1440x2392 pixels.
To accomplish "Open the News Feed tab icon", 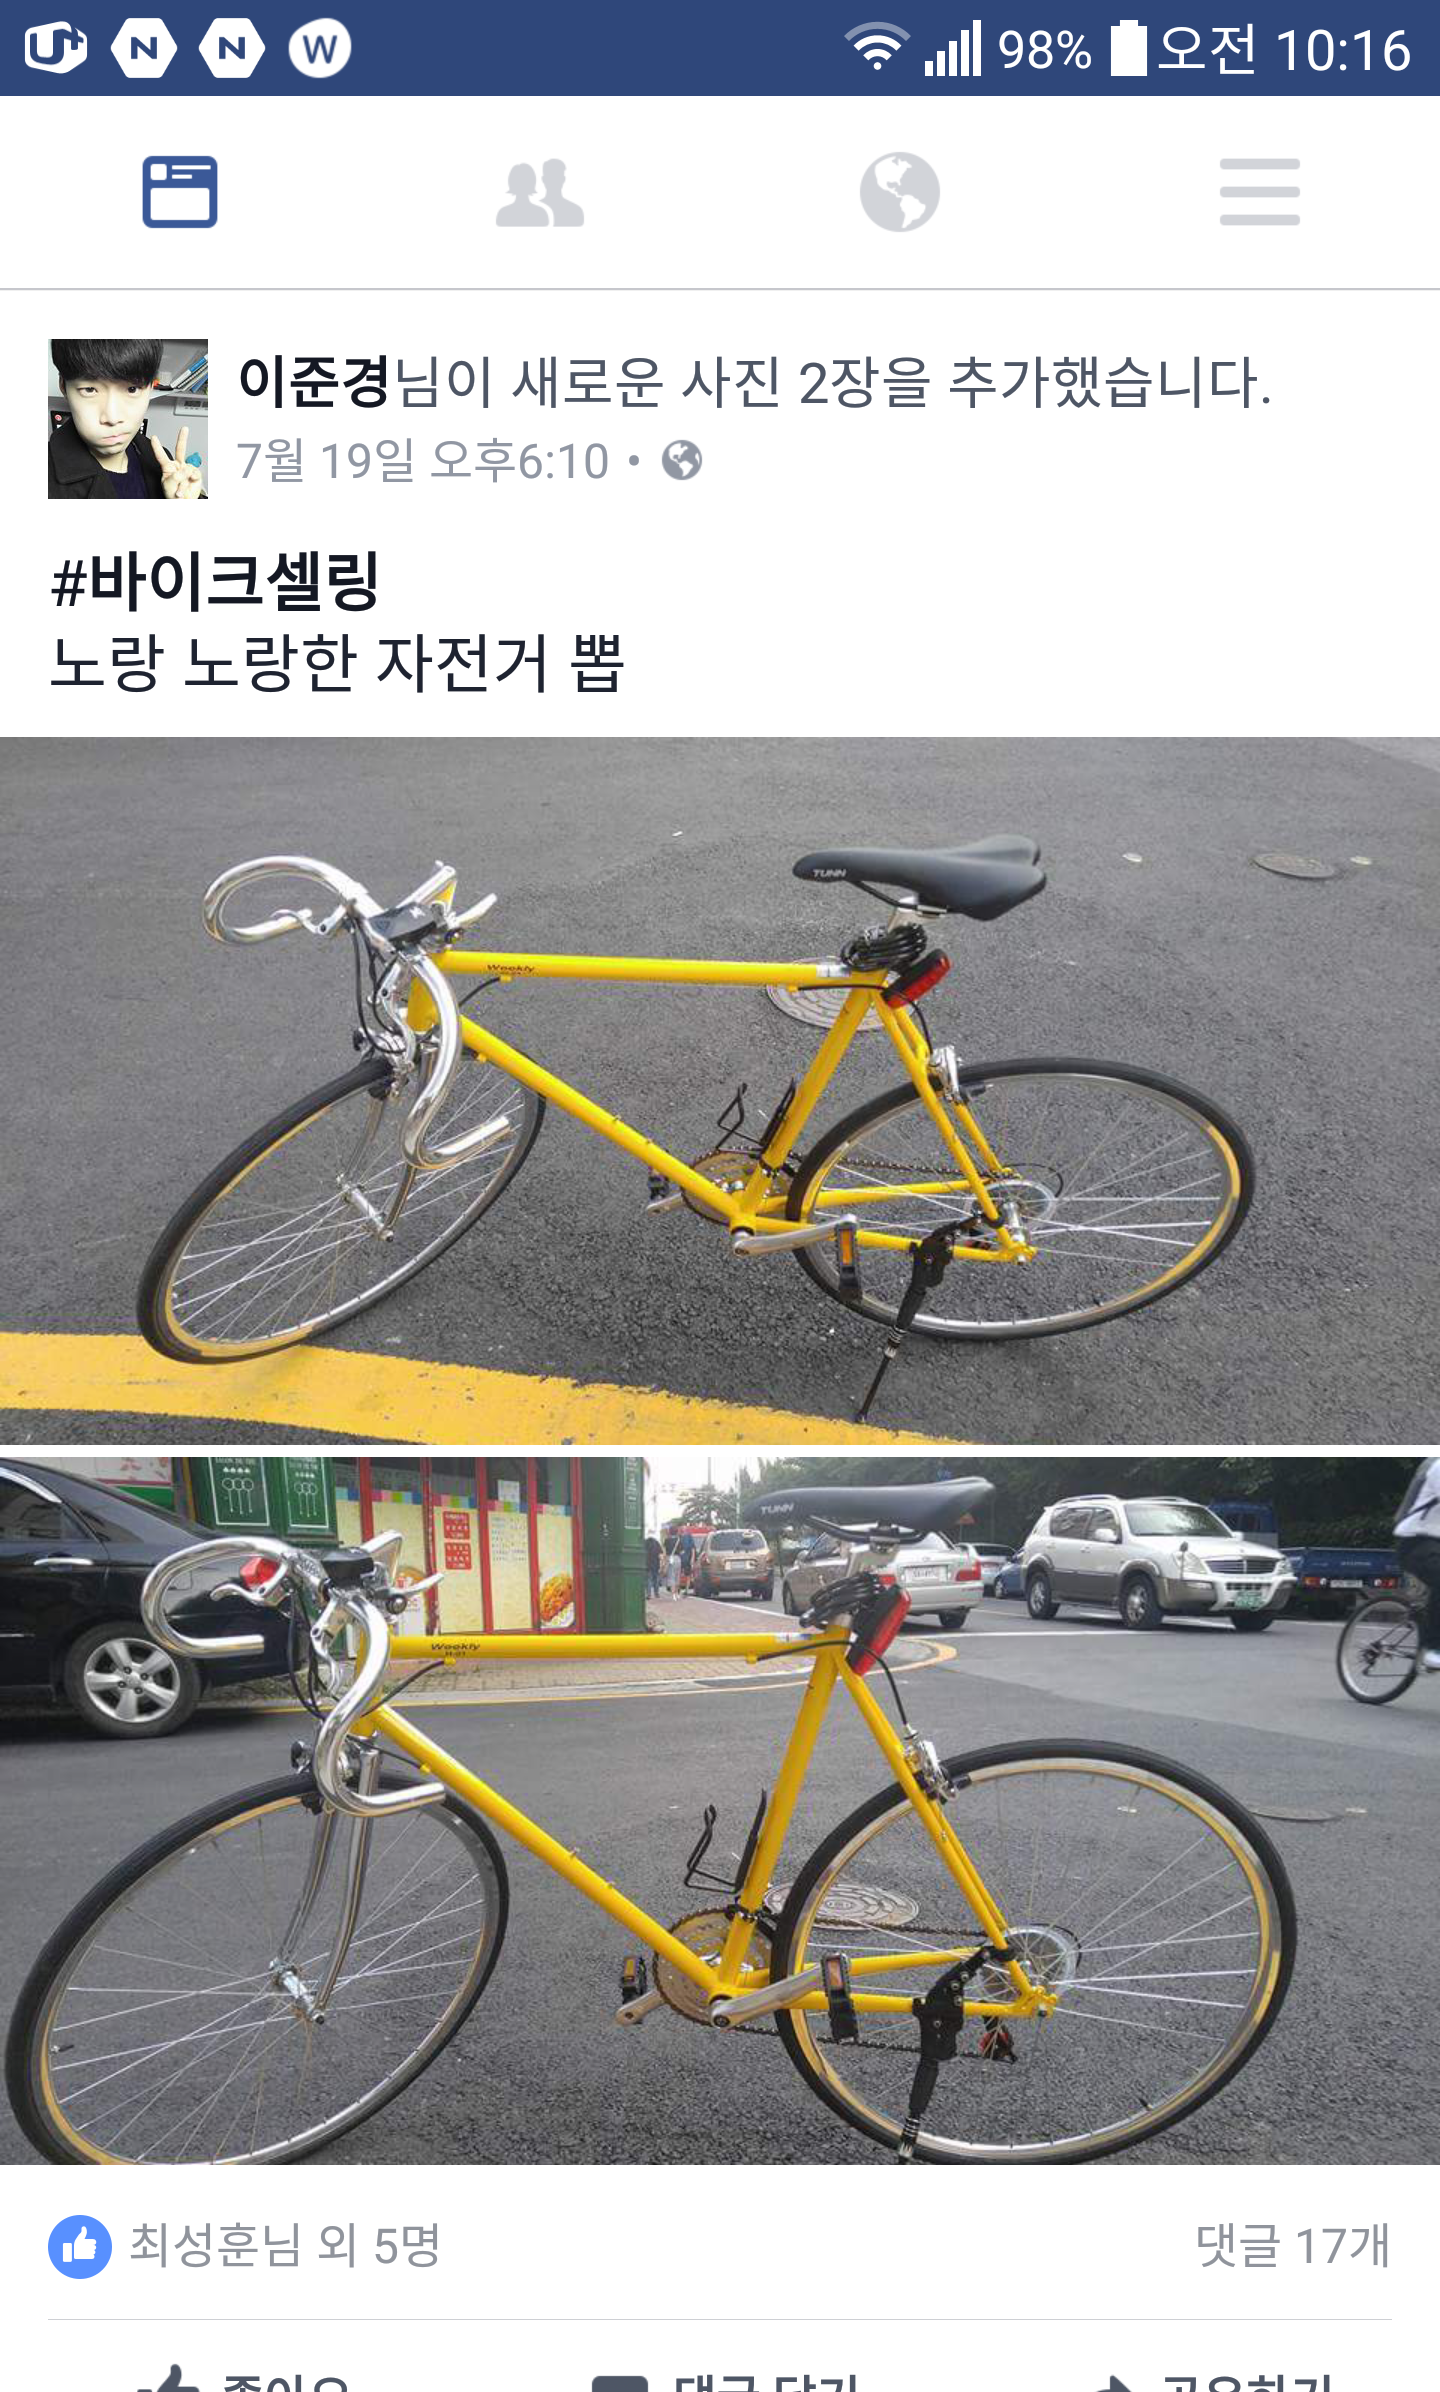I will tap(180, 192).
